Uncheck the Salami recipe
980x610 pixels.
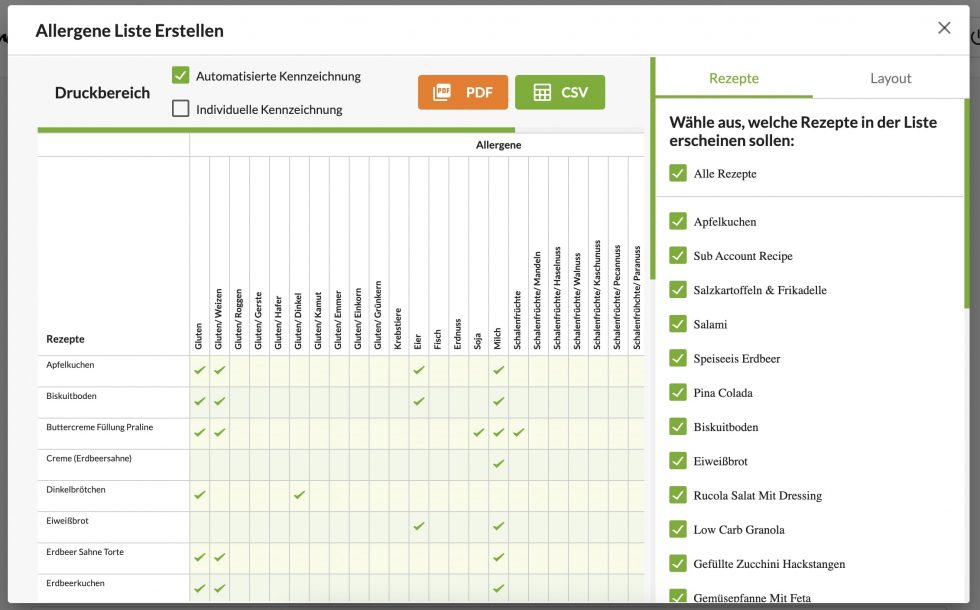(x=678, y=324)
